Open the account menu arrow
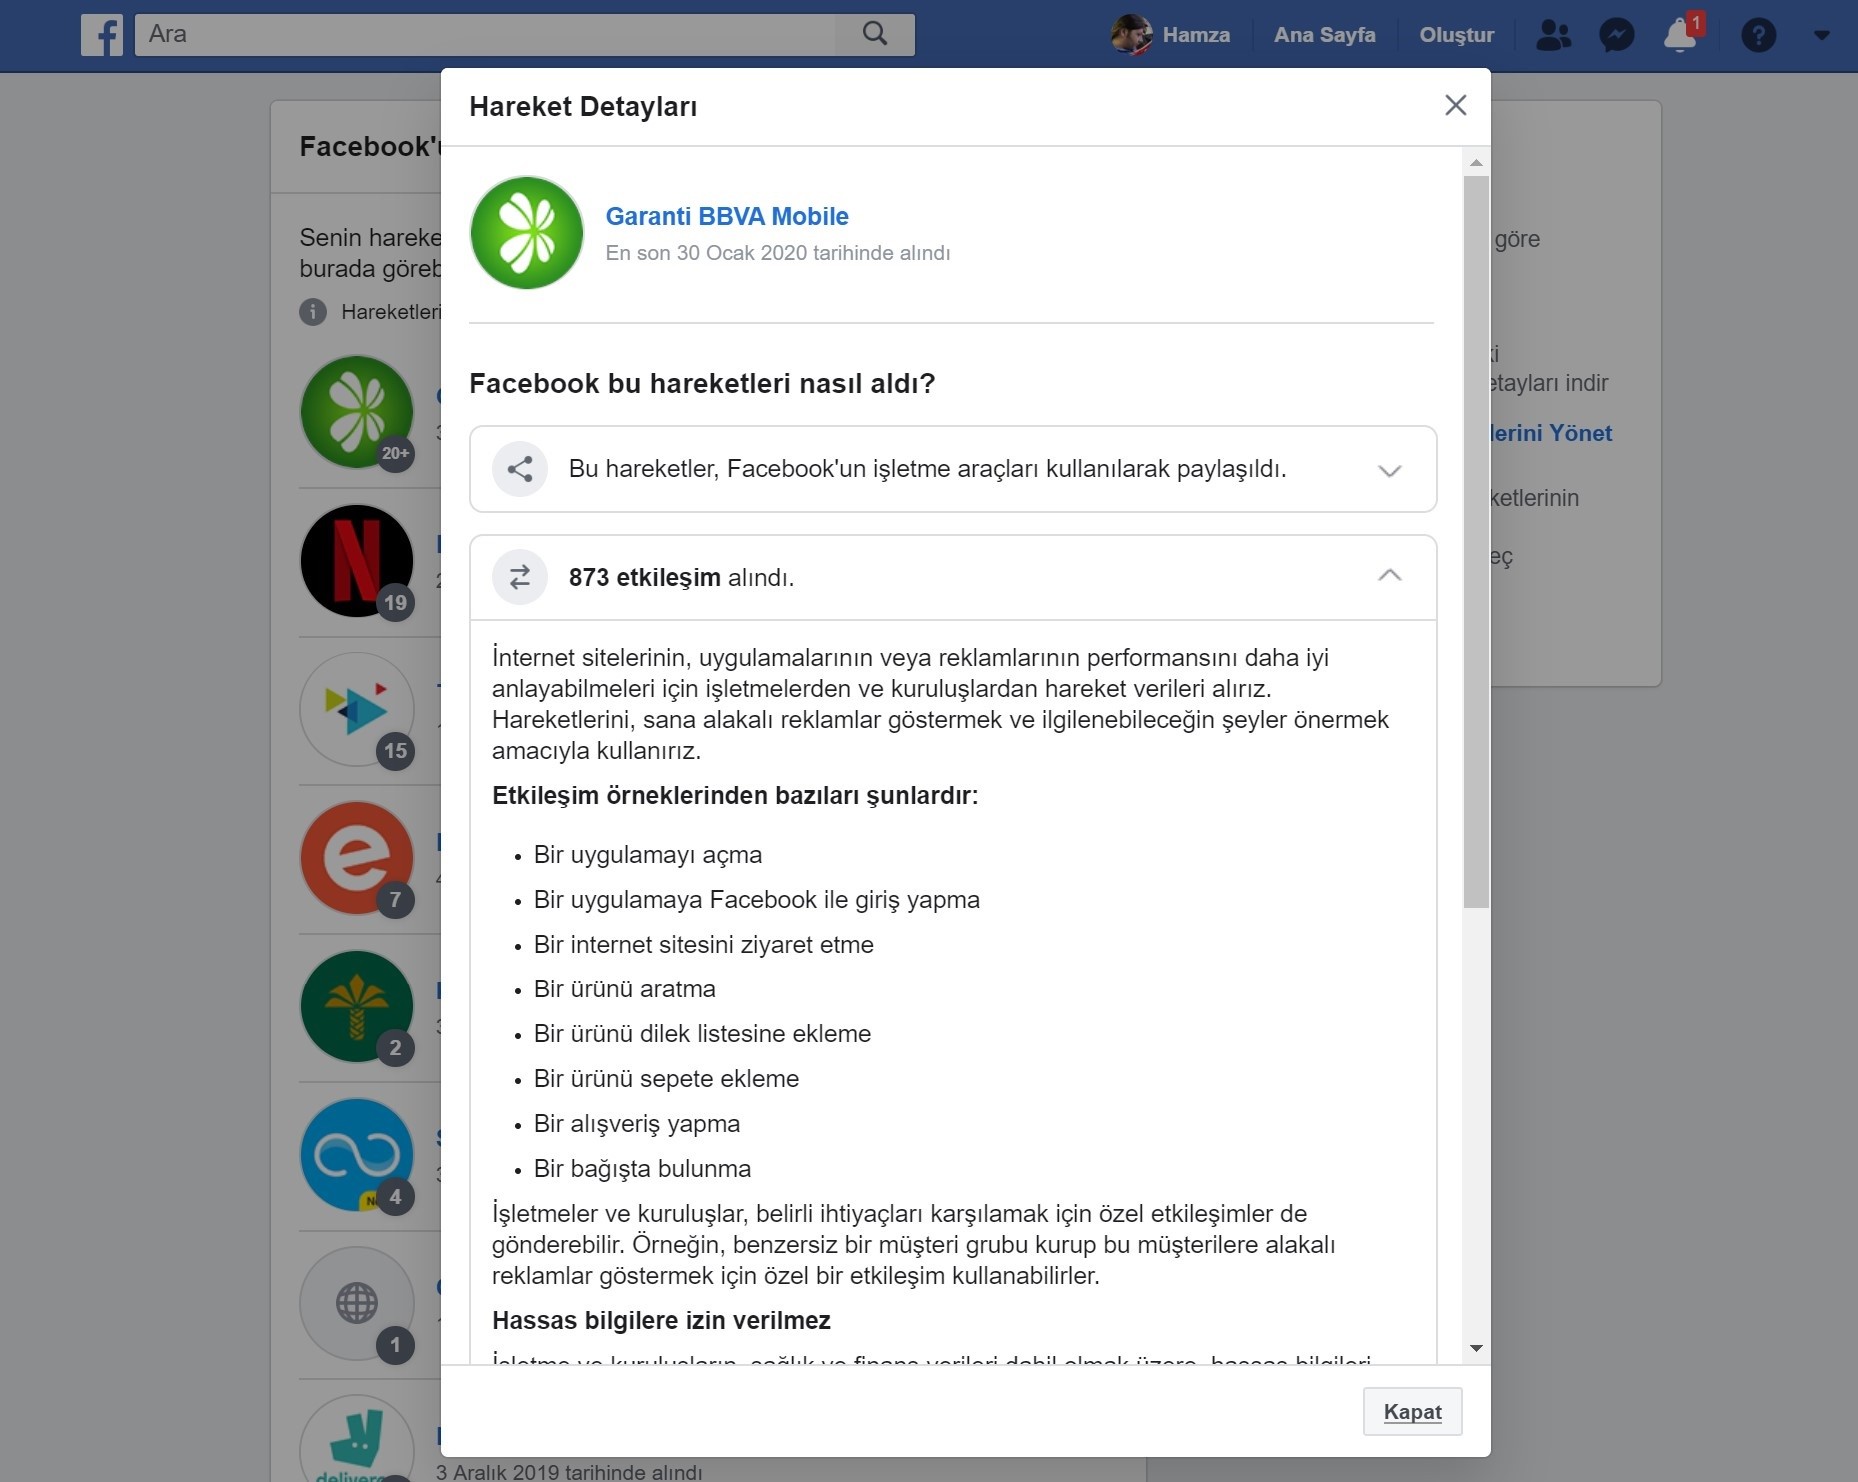This screenshot has width=1858, height=1482. pyautogui.click(x=1822, y=35)
